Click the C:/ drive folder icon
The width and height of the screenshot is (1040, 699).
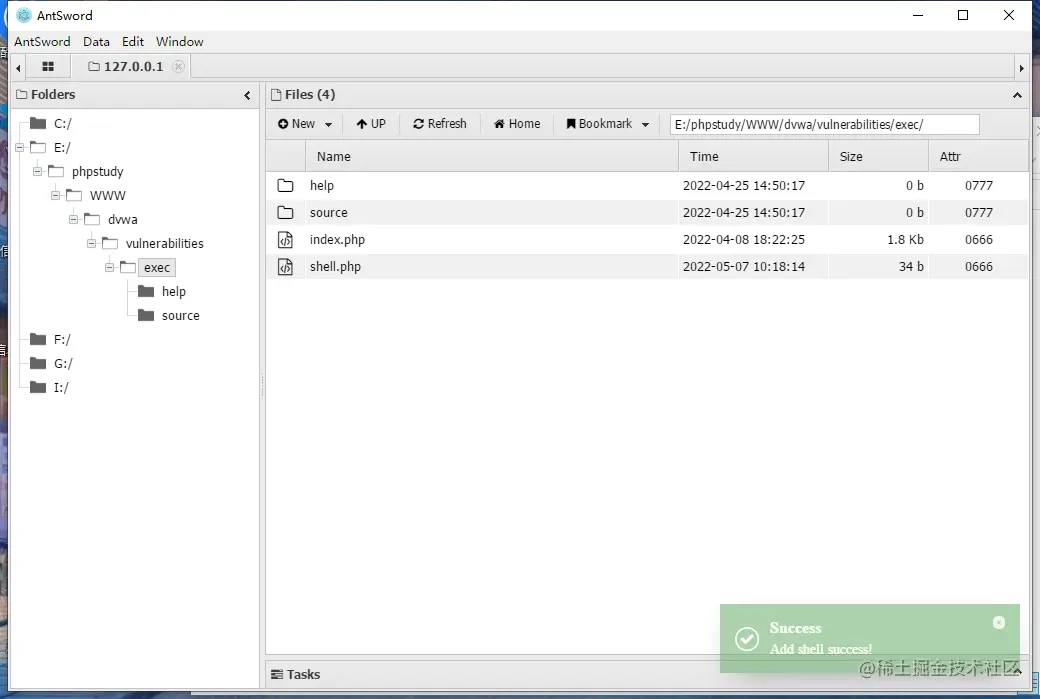pyautogui.click(x=38, y=123)
